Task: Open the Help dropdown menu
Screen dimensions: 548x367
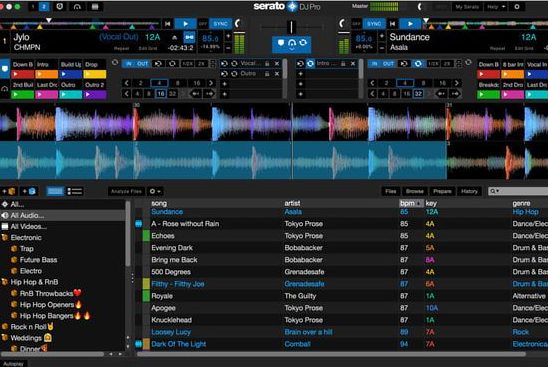Action: [x=496, y=7]
